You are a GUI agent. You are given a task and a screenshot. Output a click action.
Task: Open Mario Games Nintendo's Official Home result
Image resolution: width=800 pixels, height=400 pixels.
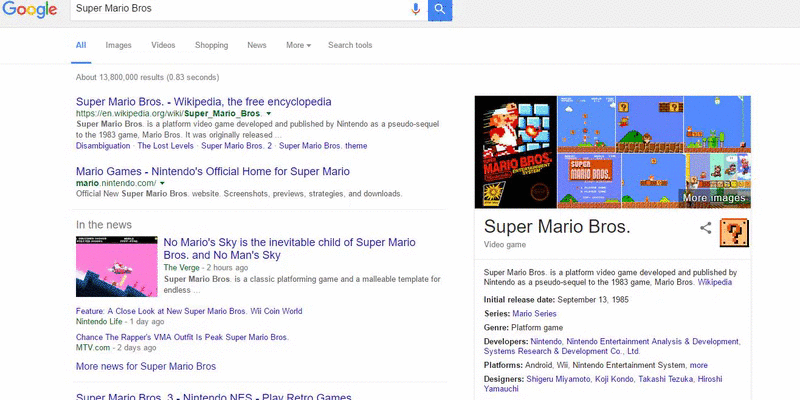coord(213,171)
